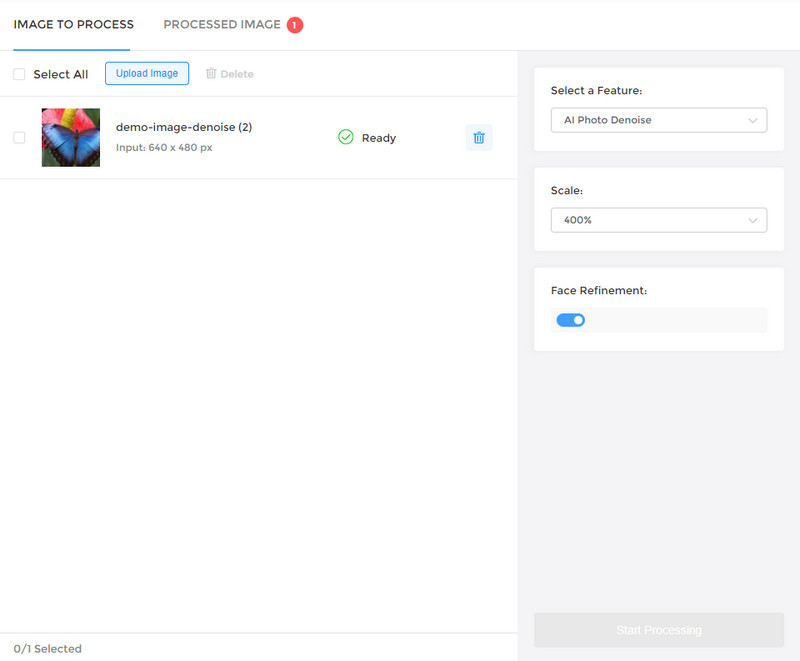Image resolution: width=800 pixels, height=661 pixels.
Task: Click the Start Processing button
Action: (x=659, y=630)
